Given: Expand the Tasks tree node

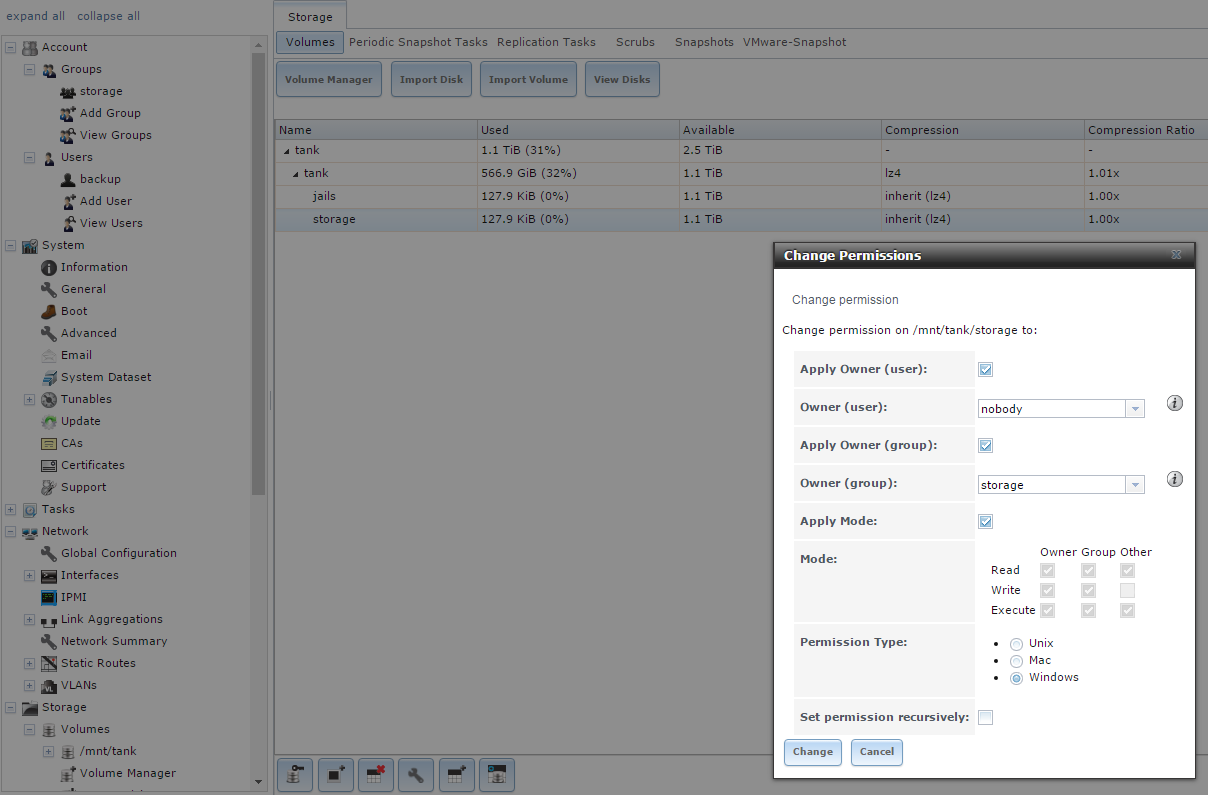Looking at the screenshot, I should (11, 509).
